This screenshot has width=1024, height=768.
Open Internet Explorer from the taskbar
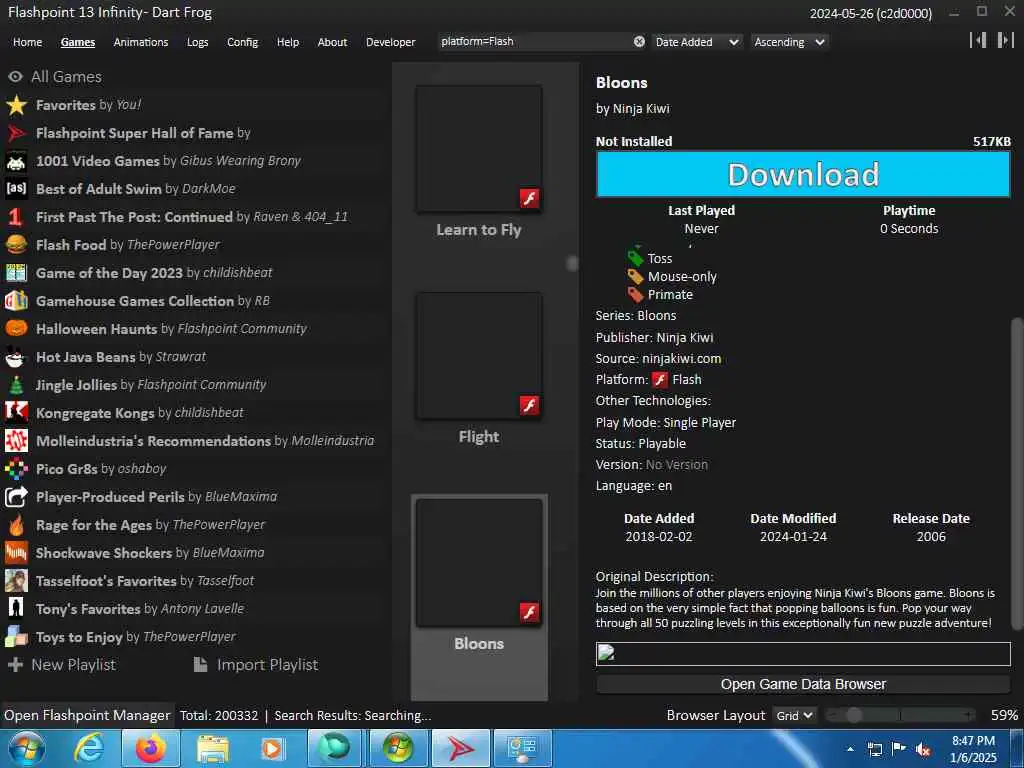[89, 748]
